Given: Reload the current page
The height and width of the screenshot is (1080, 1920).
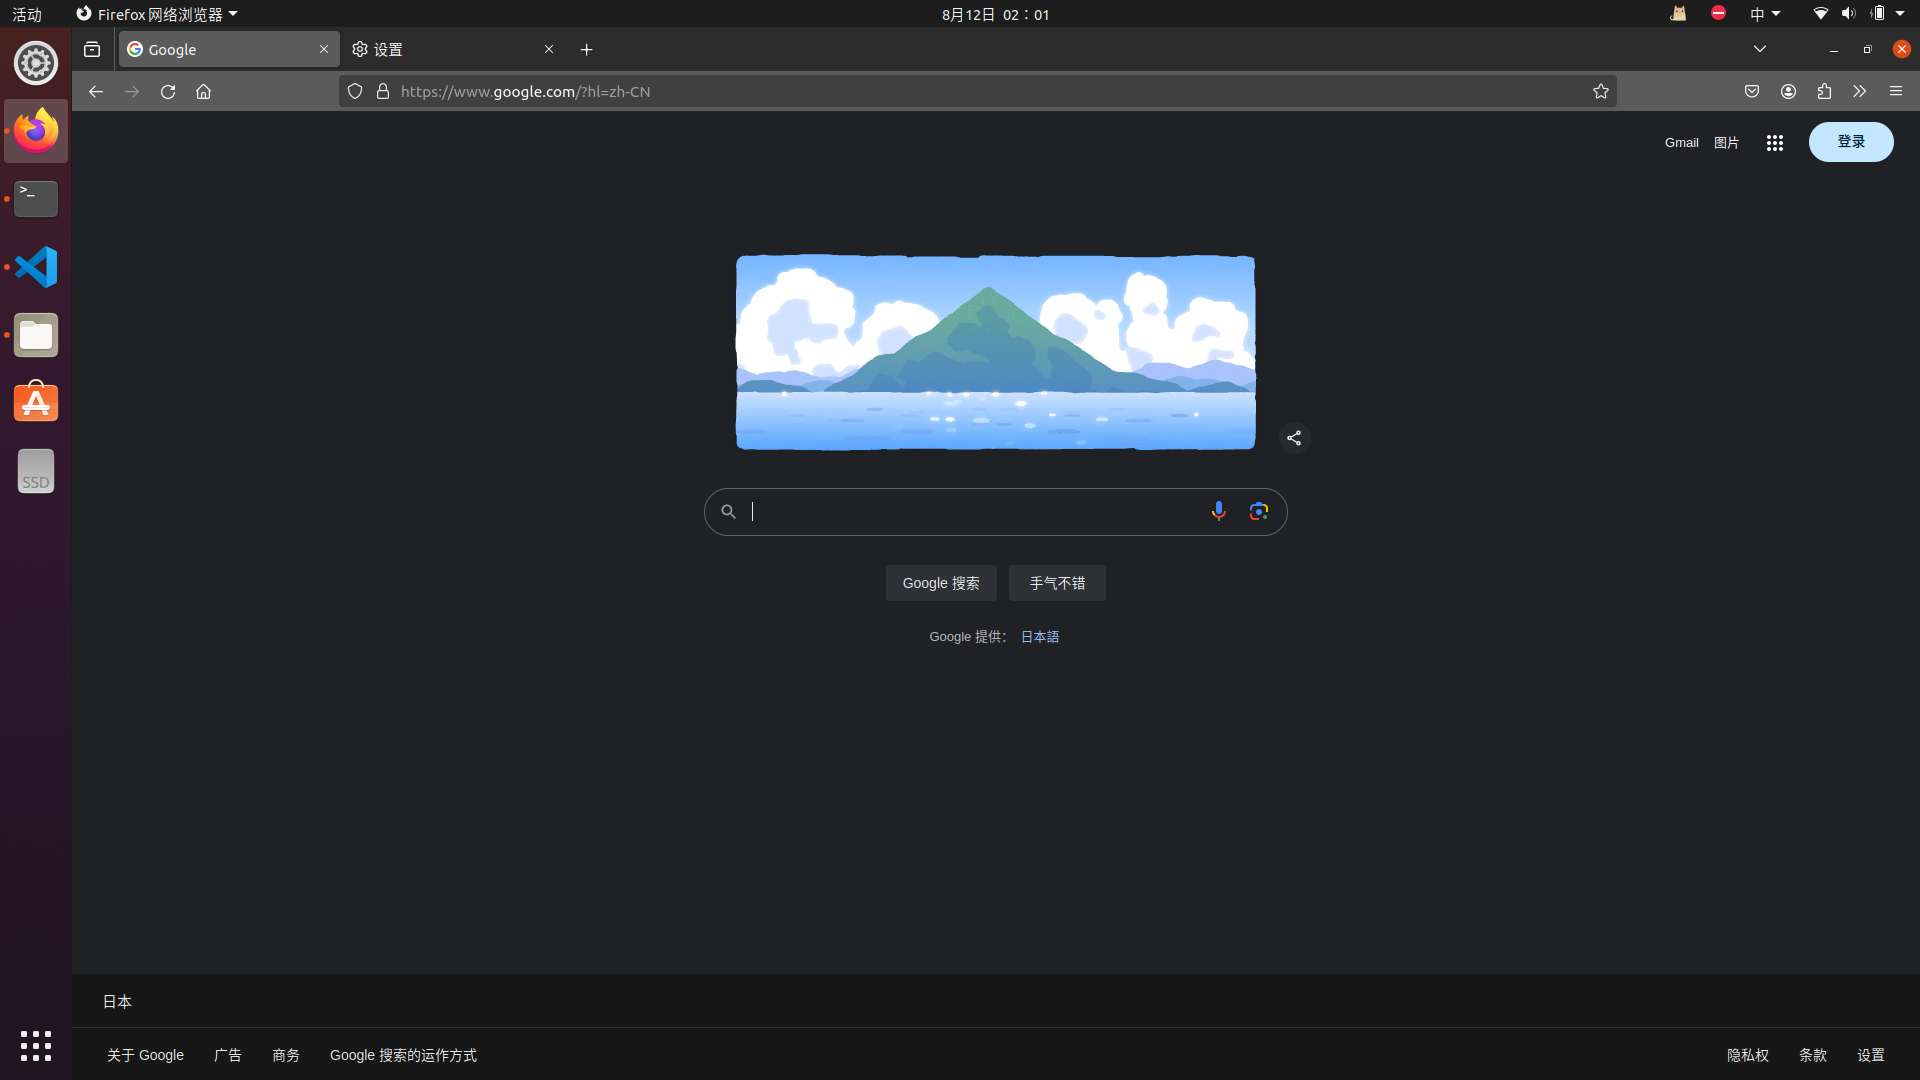Looking at the screenshot, I should pyautogui.click(x=168, y=91).
